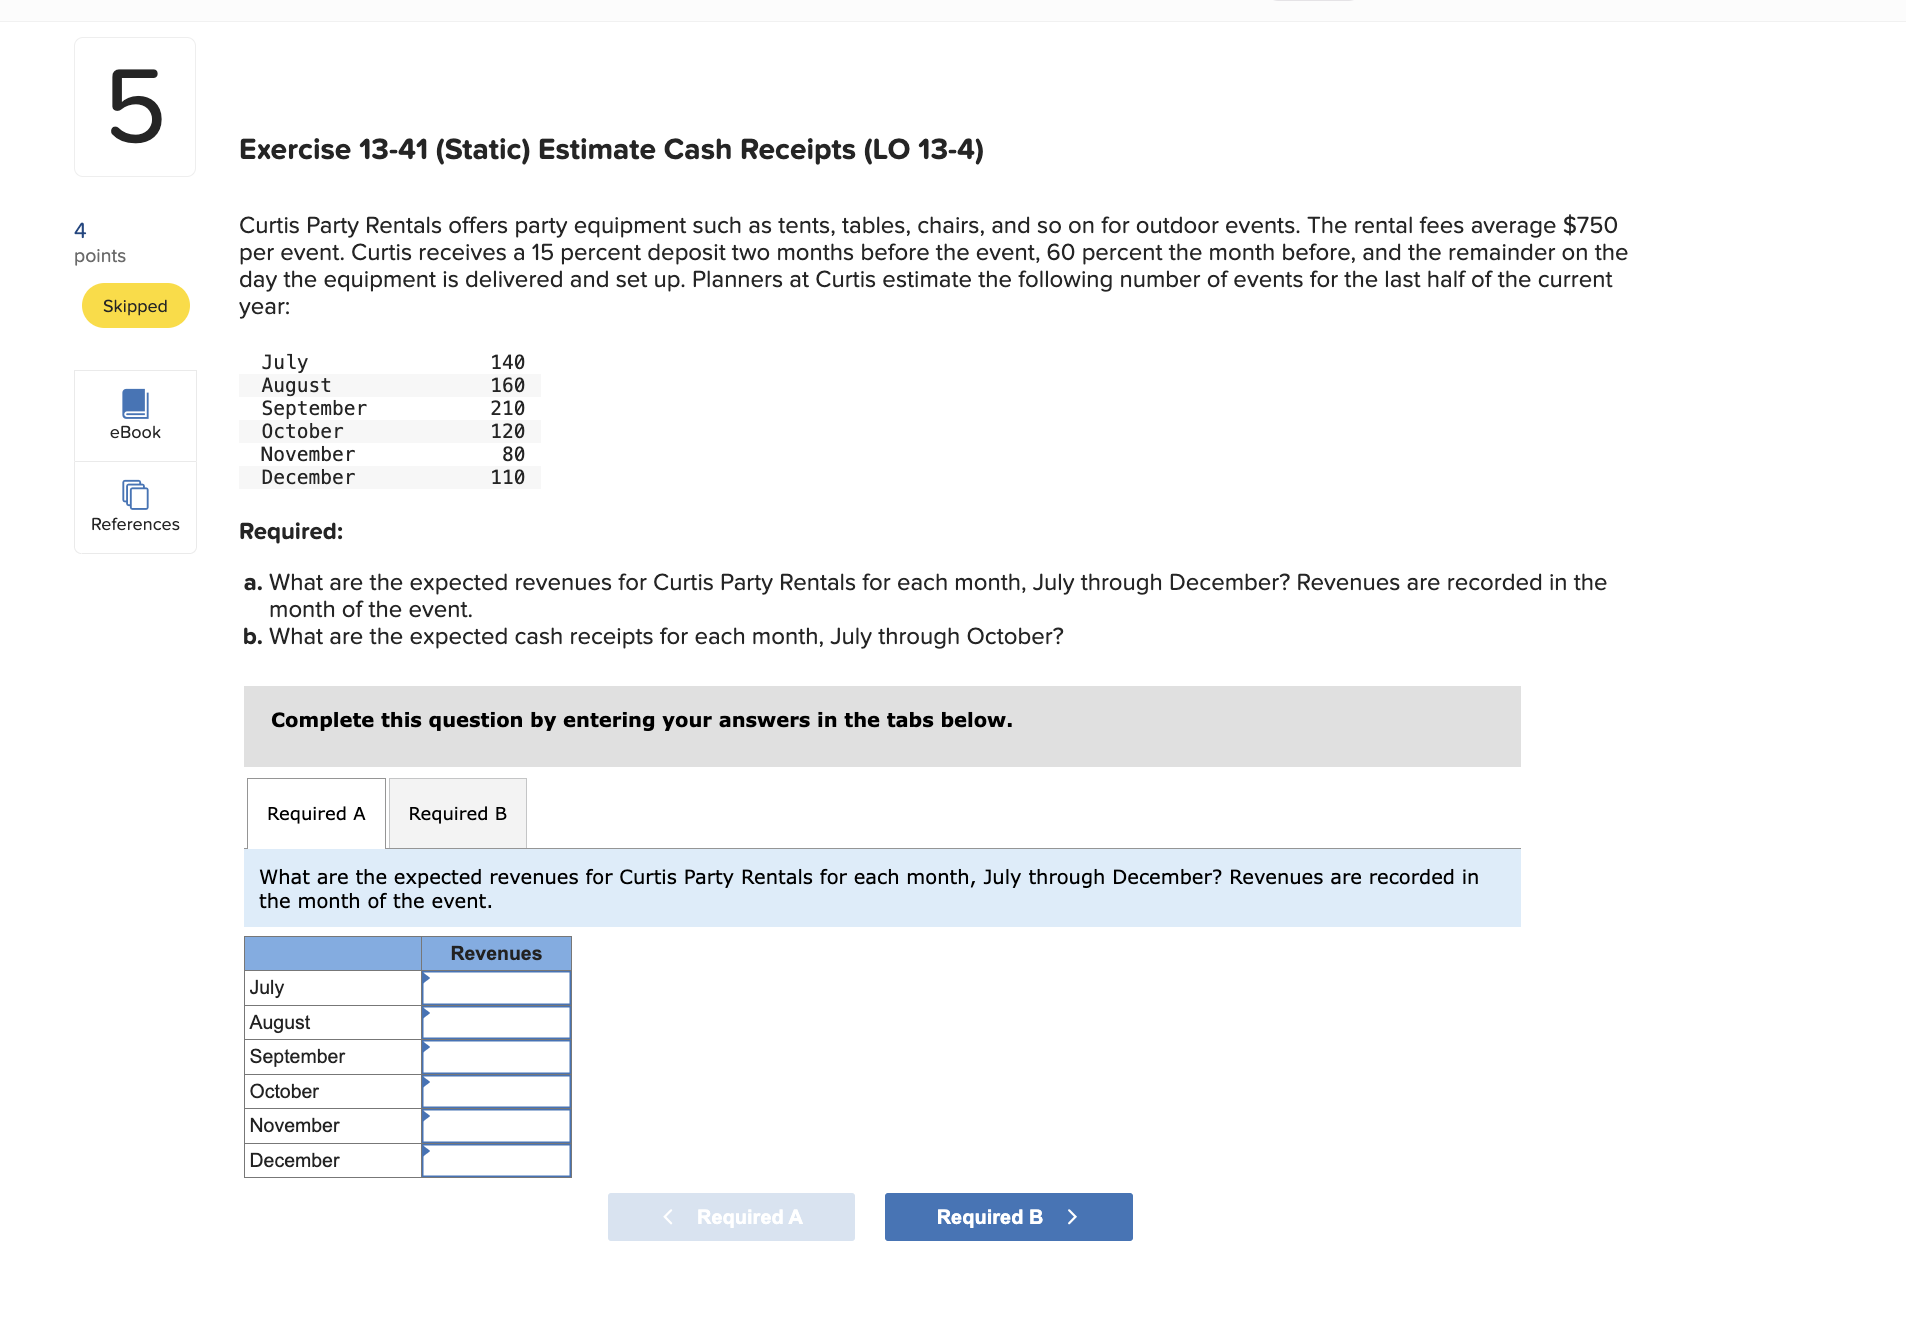
Task: Open the dropdown arrow in July revenue cell
Action: click(x=428, y=980)
